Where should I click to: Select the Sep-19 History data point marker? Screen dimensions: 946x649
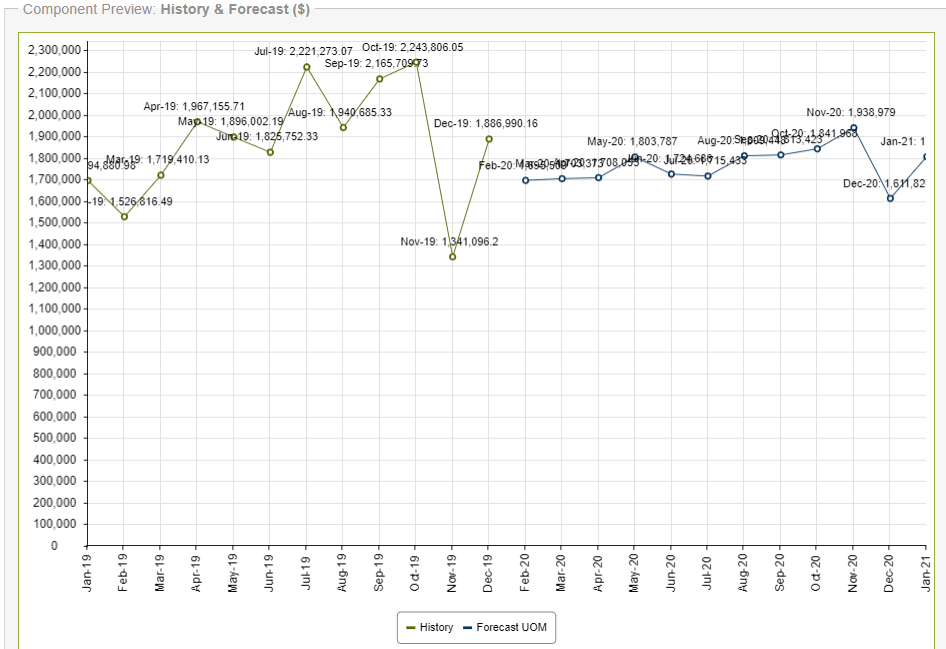tap(380, 79)
